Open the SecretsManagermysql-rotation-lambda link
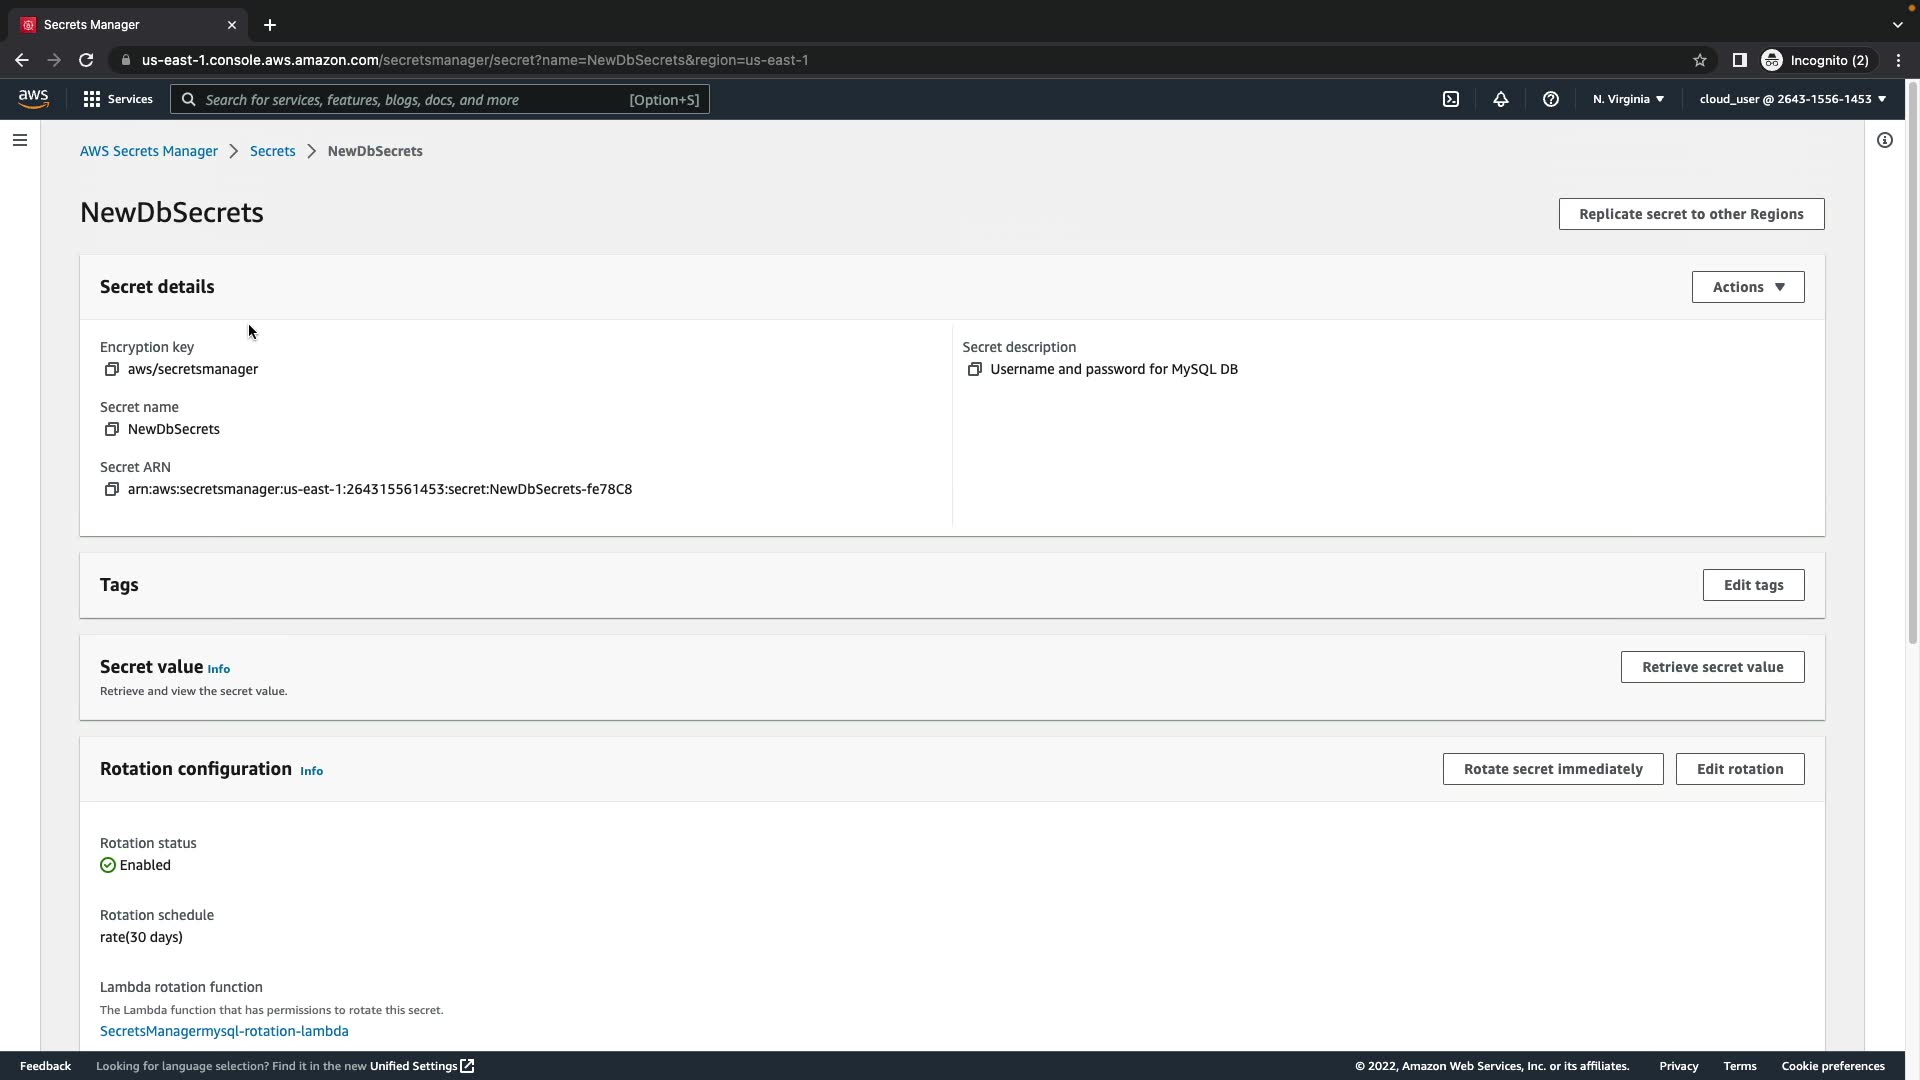Image resolution: width=1920 pixels, height=1080 pixels. click(x=224, y=1032)
